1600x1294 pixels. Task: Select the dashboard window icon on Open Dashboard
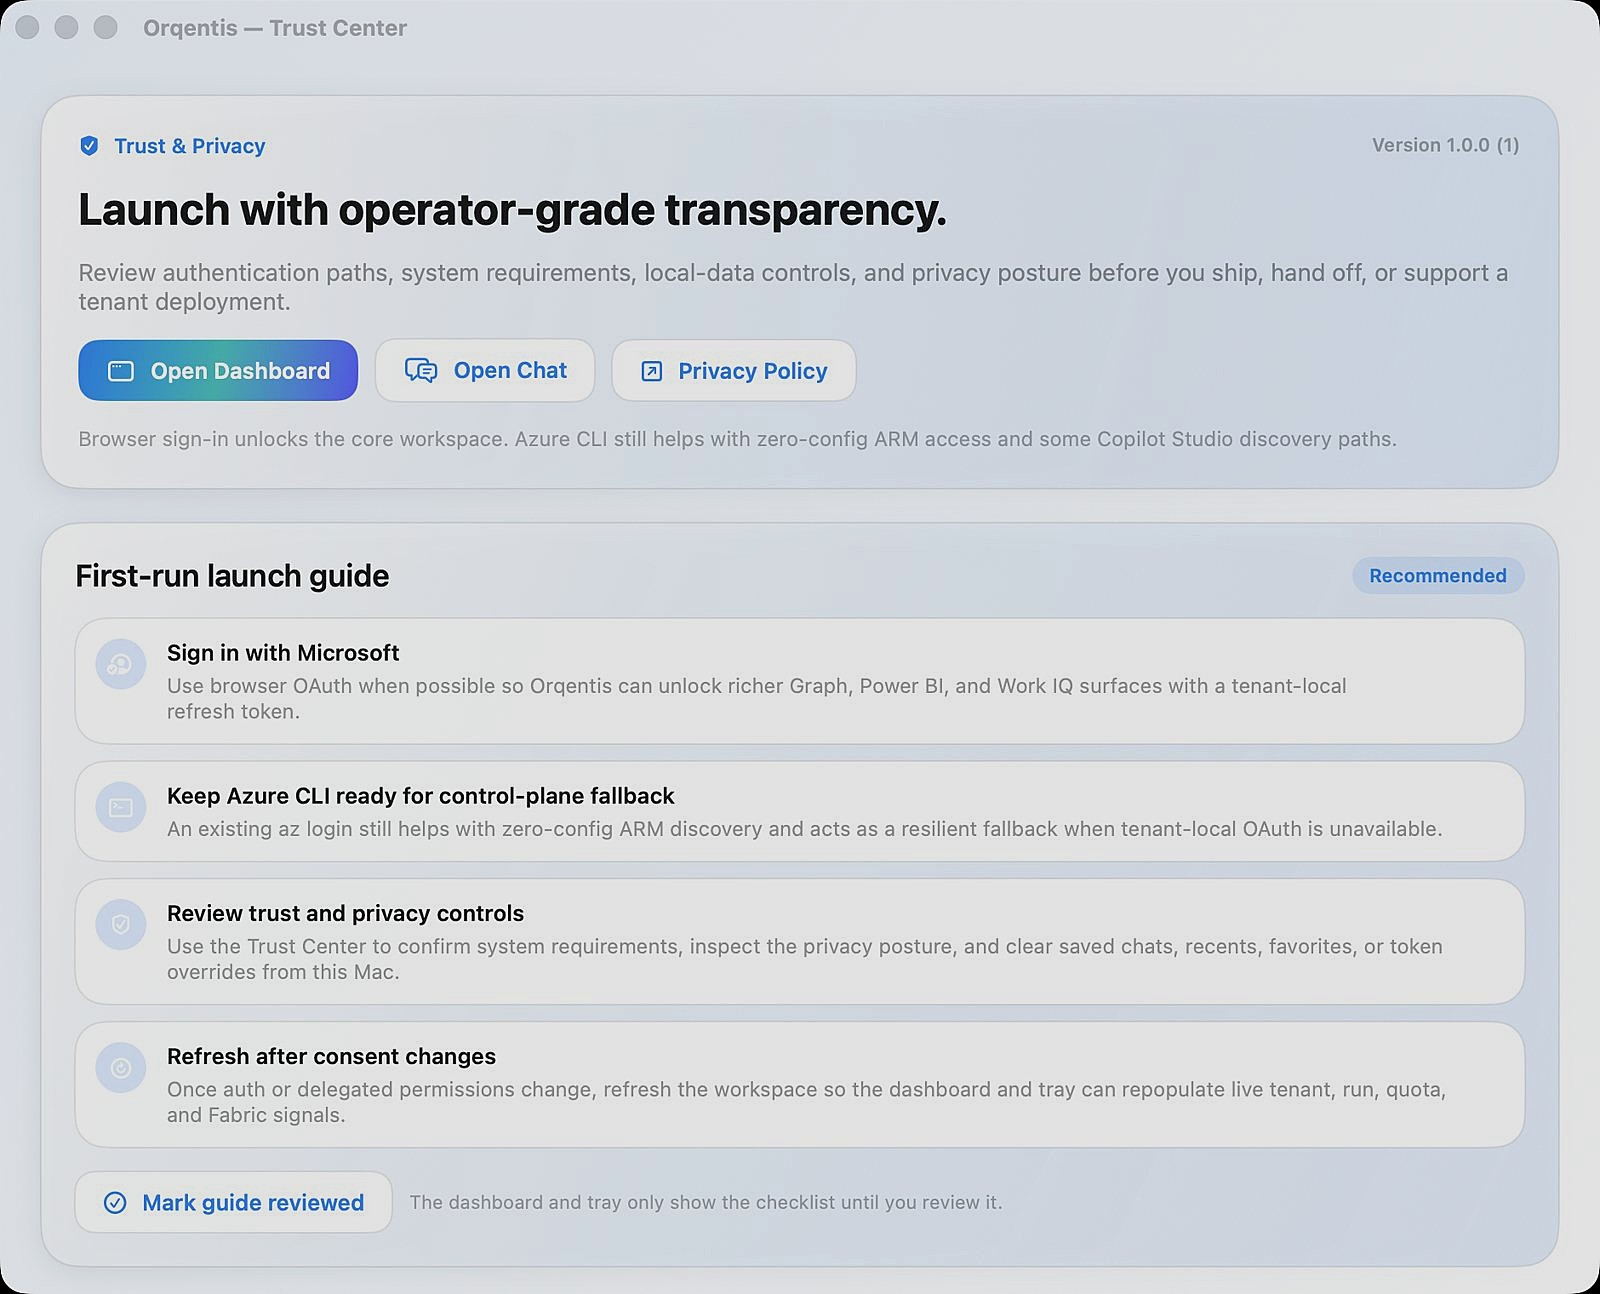click(x=121, y=371)
